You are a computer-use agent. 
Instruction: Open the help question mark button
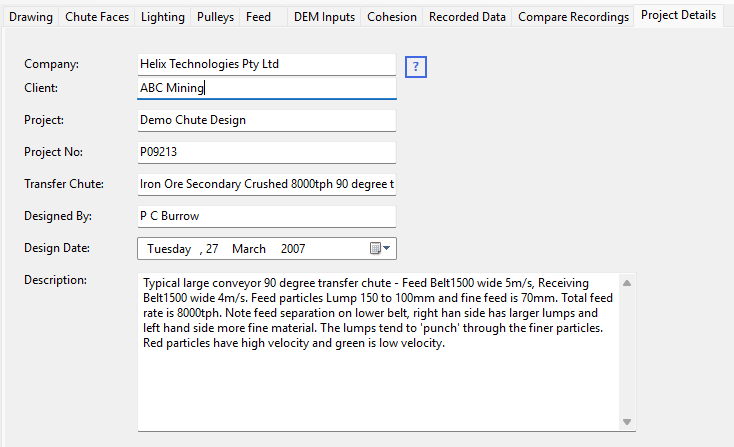(x=416, y=67)
